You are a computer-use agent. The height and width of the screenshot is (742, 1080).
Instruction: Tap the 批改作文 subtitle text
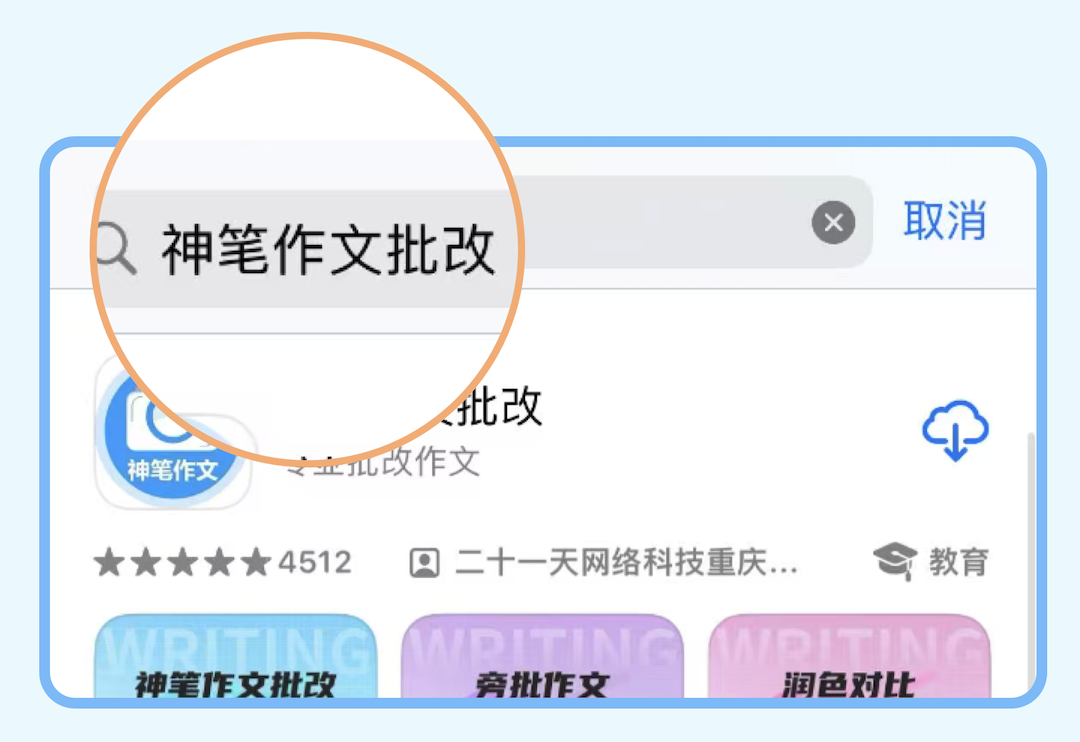(x=411, y=462)
